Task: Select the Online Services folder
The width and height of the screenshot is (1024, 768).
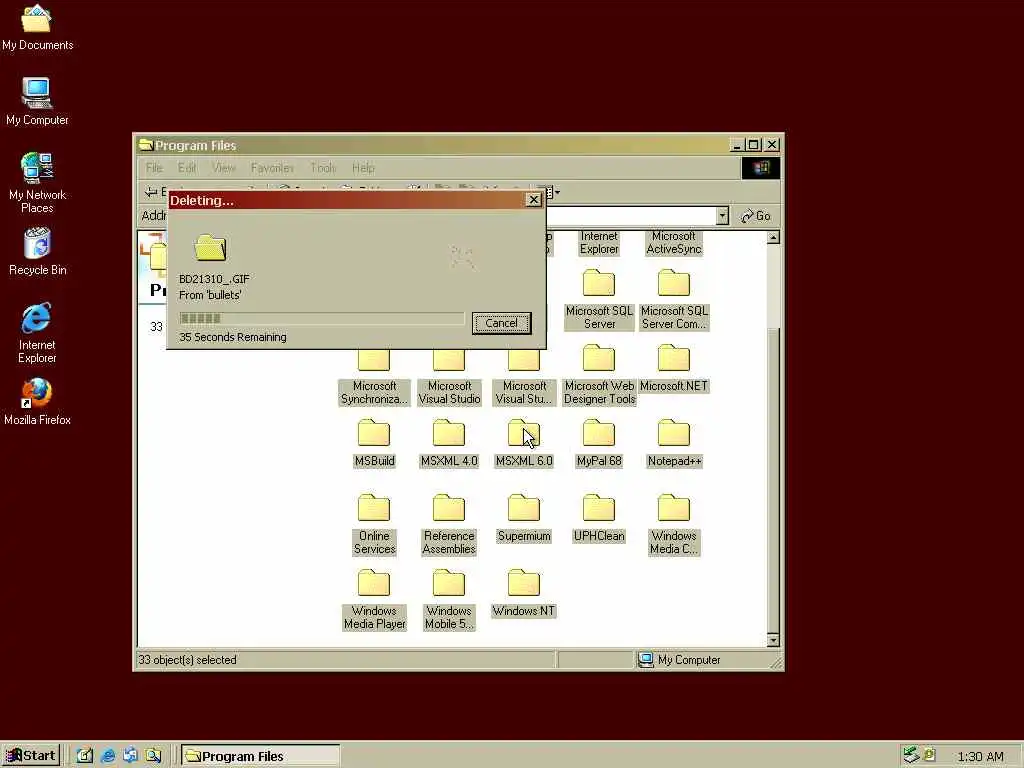Action: tap(374, 526)
